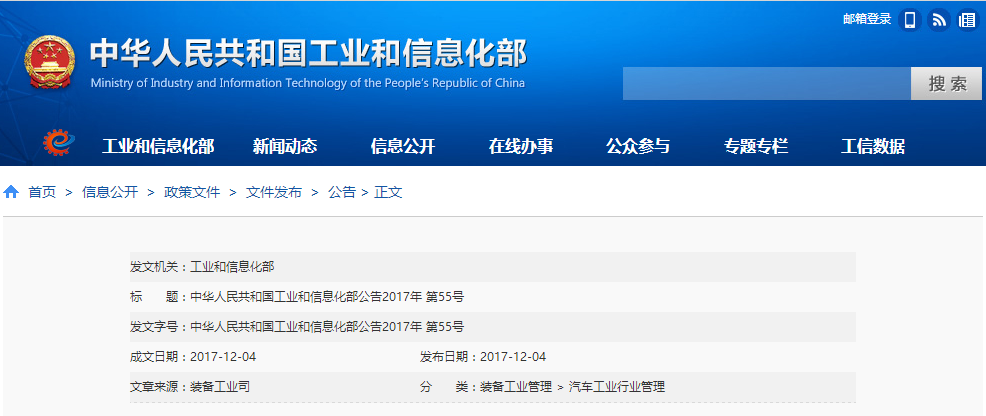Open the 新闻动态 nav menu
Image resolution: width=986 pixels, height=416 pixels.
[285, 147]
